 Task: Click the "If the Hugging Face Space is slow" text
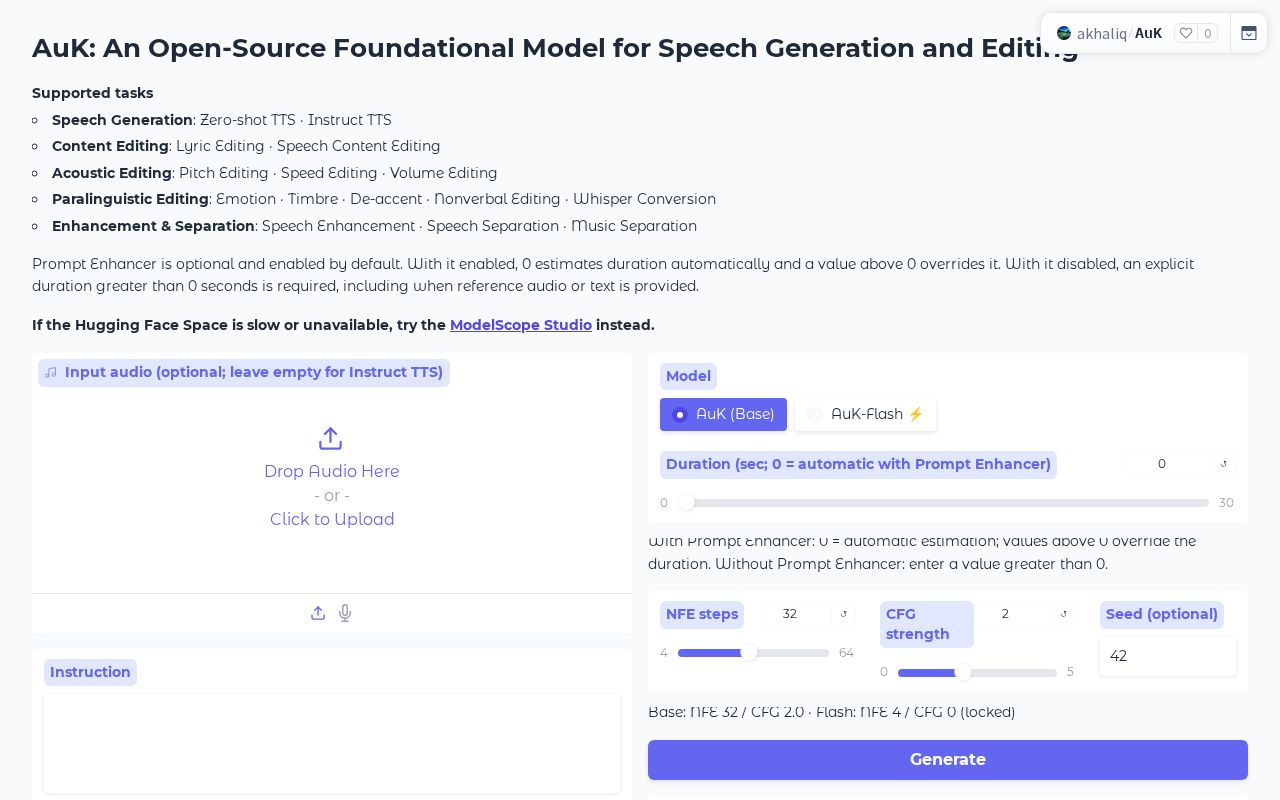(343, 325)
